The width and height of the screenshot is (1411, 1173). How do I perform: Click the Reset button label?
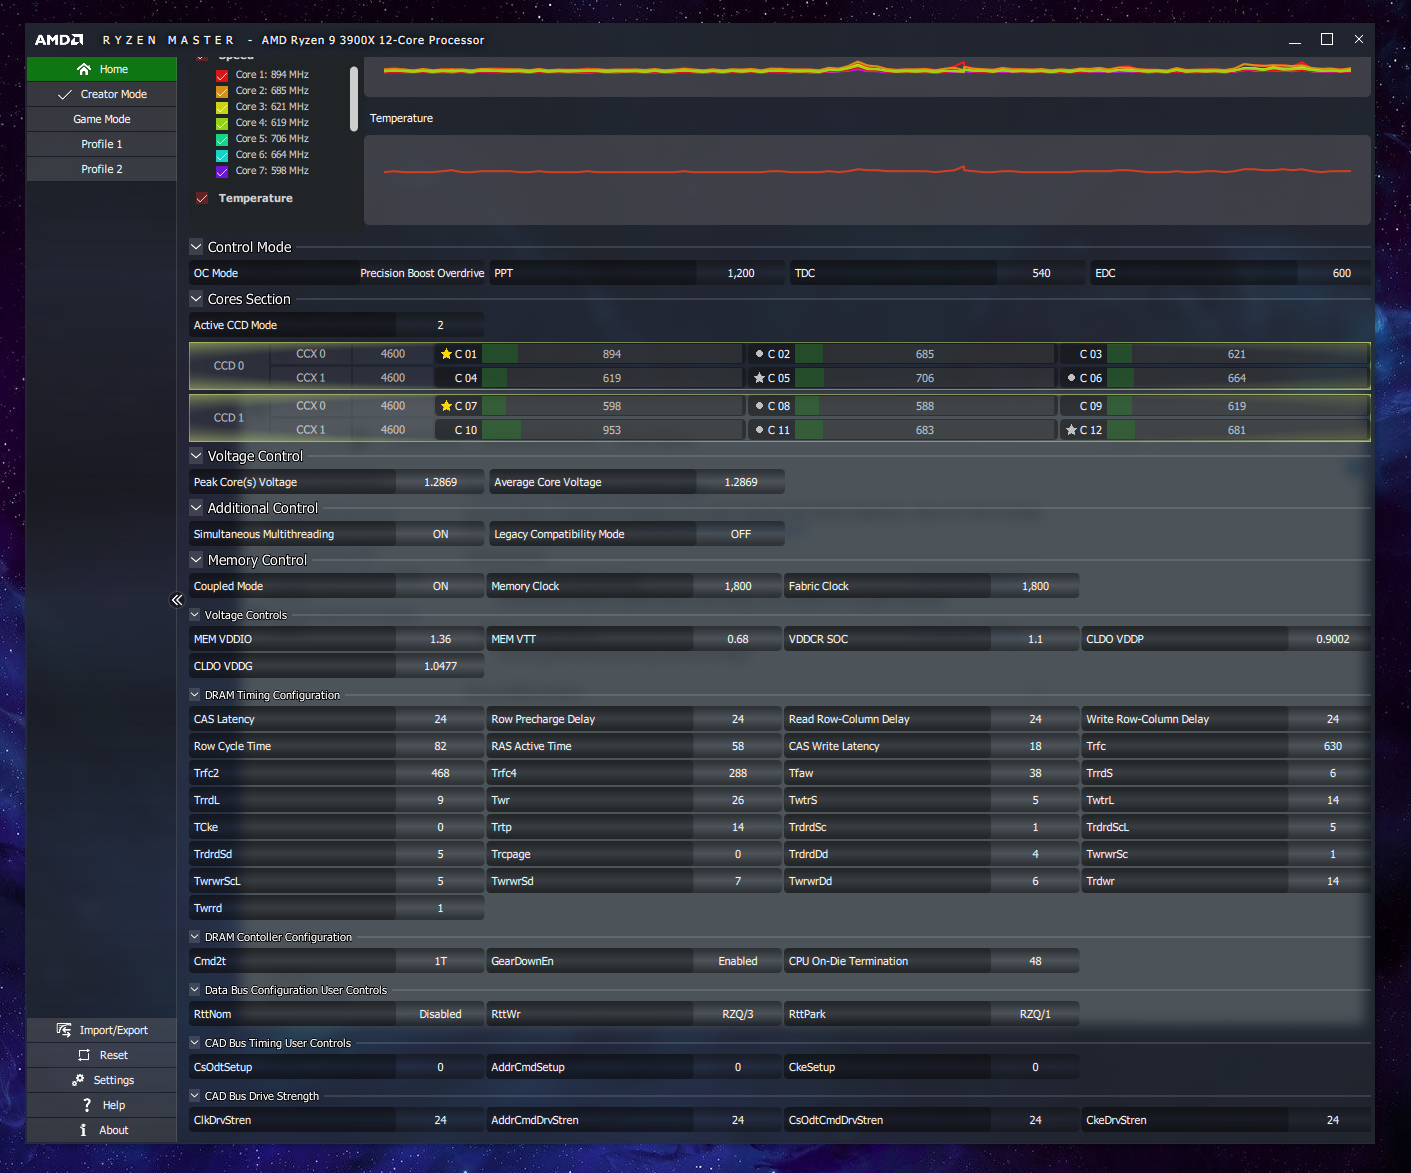click(114, 1055)
